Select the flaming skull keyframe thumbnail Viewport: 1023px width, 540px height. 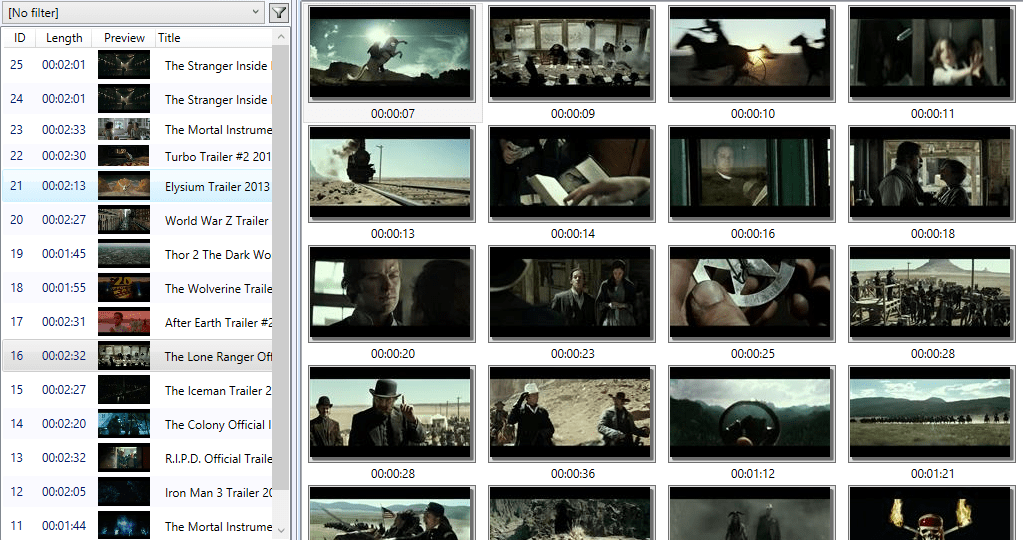932,513
